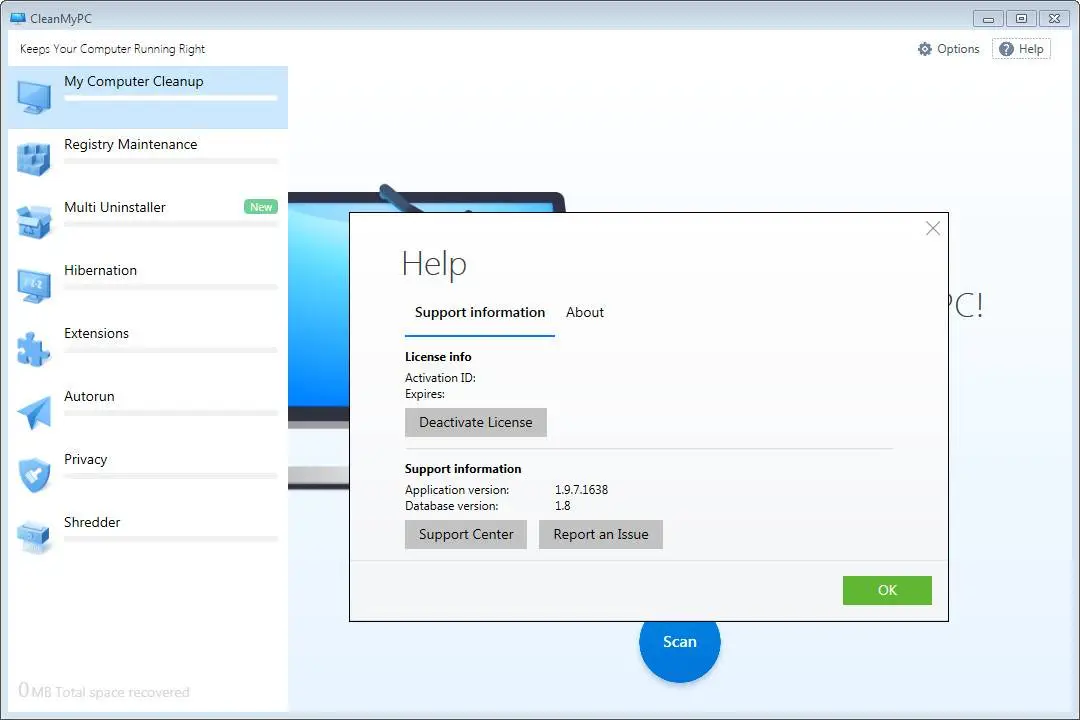Click the Deactivate License button

click(476, 422)
